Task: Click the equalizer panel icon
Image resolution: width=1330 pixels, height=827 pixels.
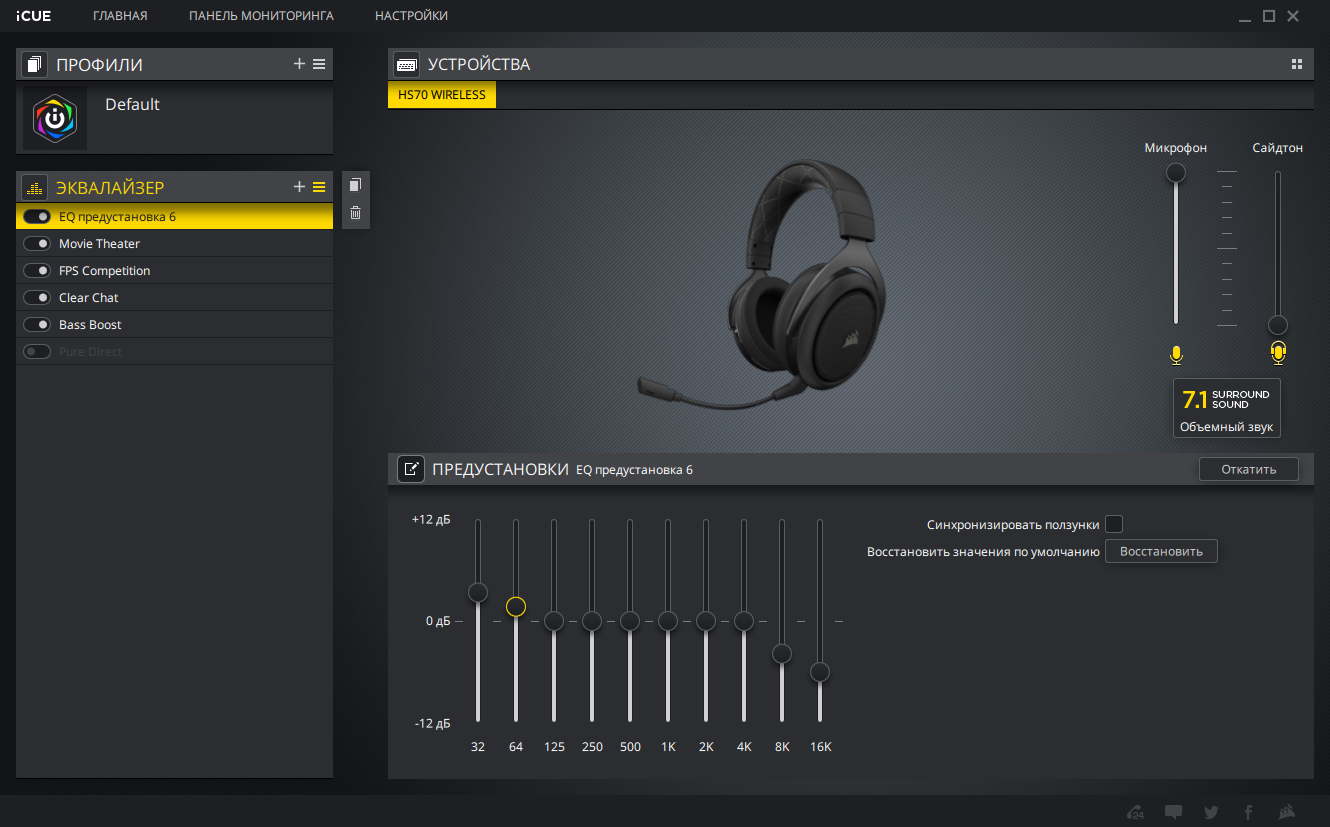Action: (x=35, y=187)
